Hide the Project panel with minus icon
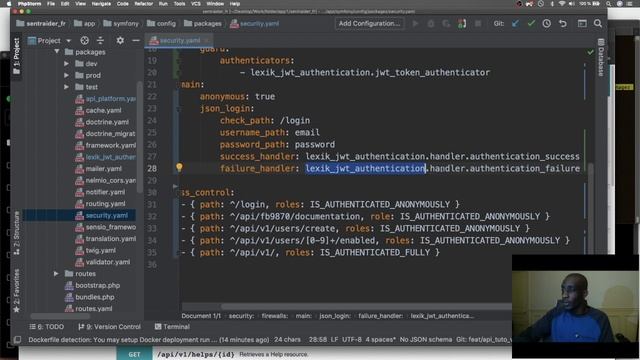Screen dimensions: 640x360 136,40
